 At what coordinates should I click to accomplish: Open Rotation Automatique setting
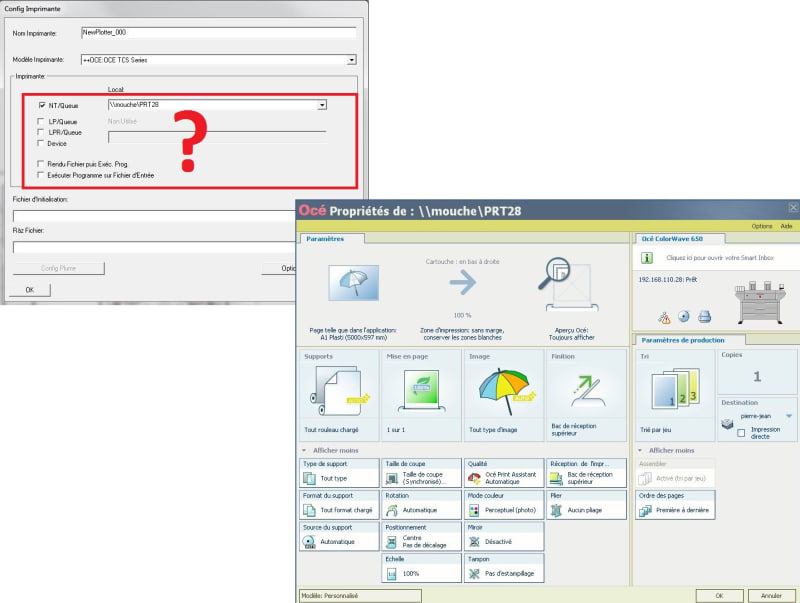(421, 505)
